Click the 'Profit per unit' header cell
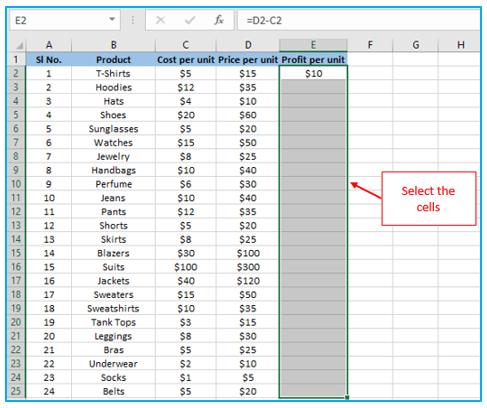Screen dimensions: 487x408 (313, 60)
